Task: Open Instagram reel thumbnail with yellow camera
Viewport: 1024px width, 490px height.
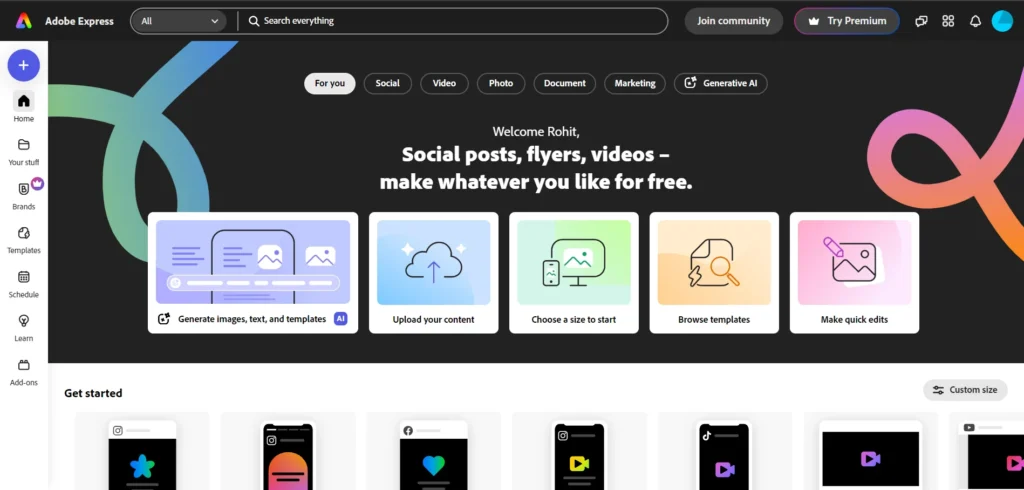Action: pos(580,452)
